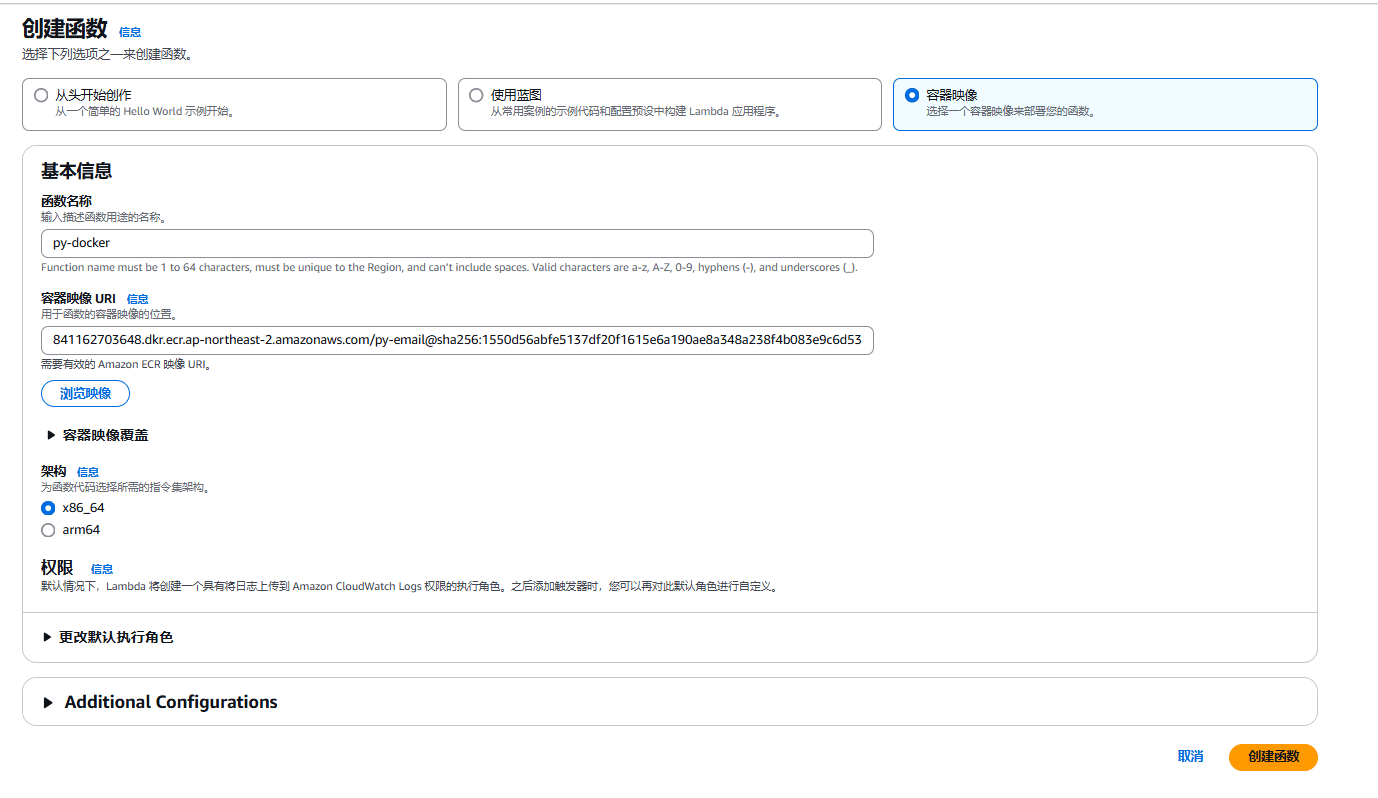Click the 函数名称 input field
The image size is (1378, 798).
tap(457, 243)
